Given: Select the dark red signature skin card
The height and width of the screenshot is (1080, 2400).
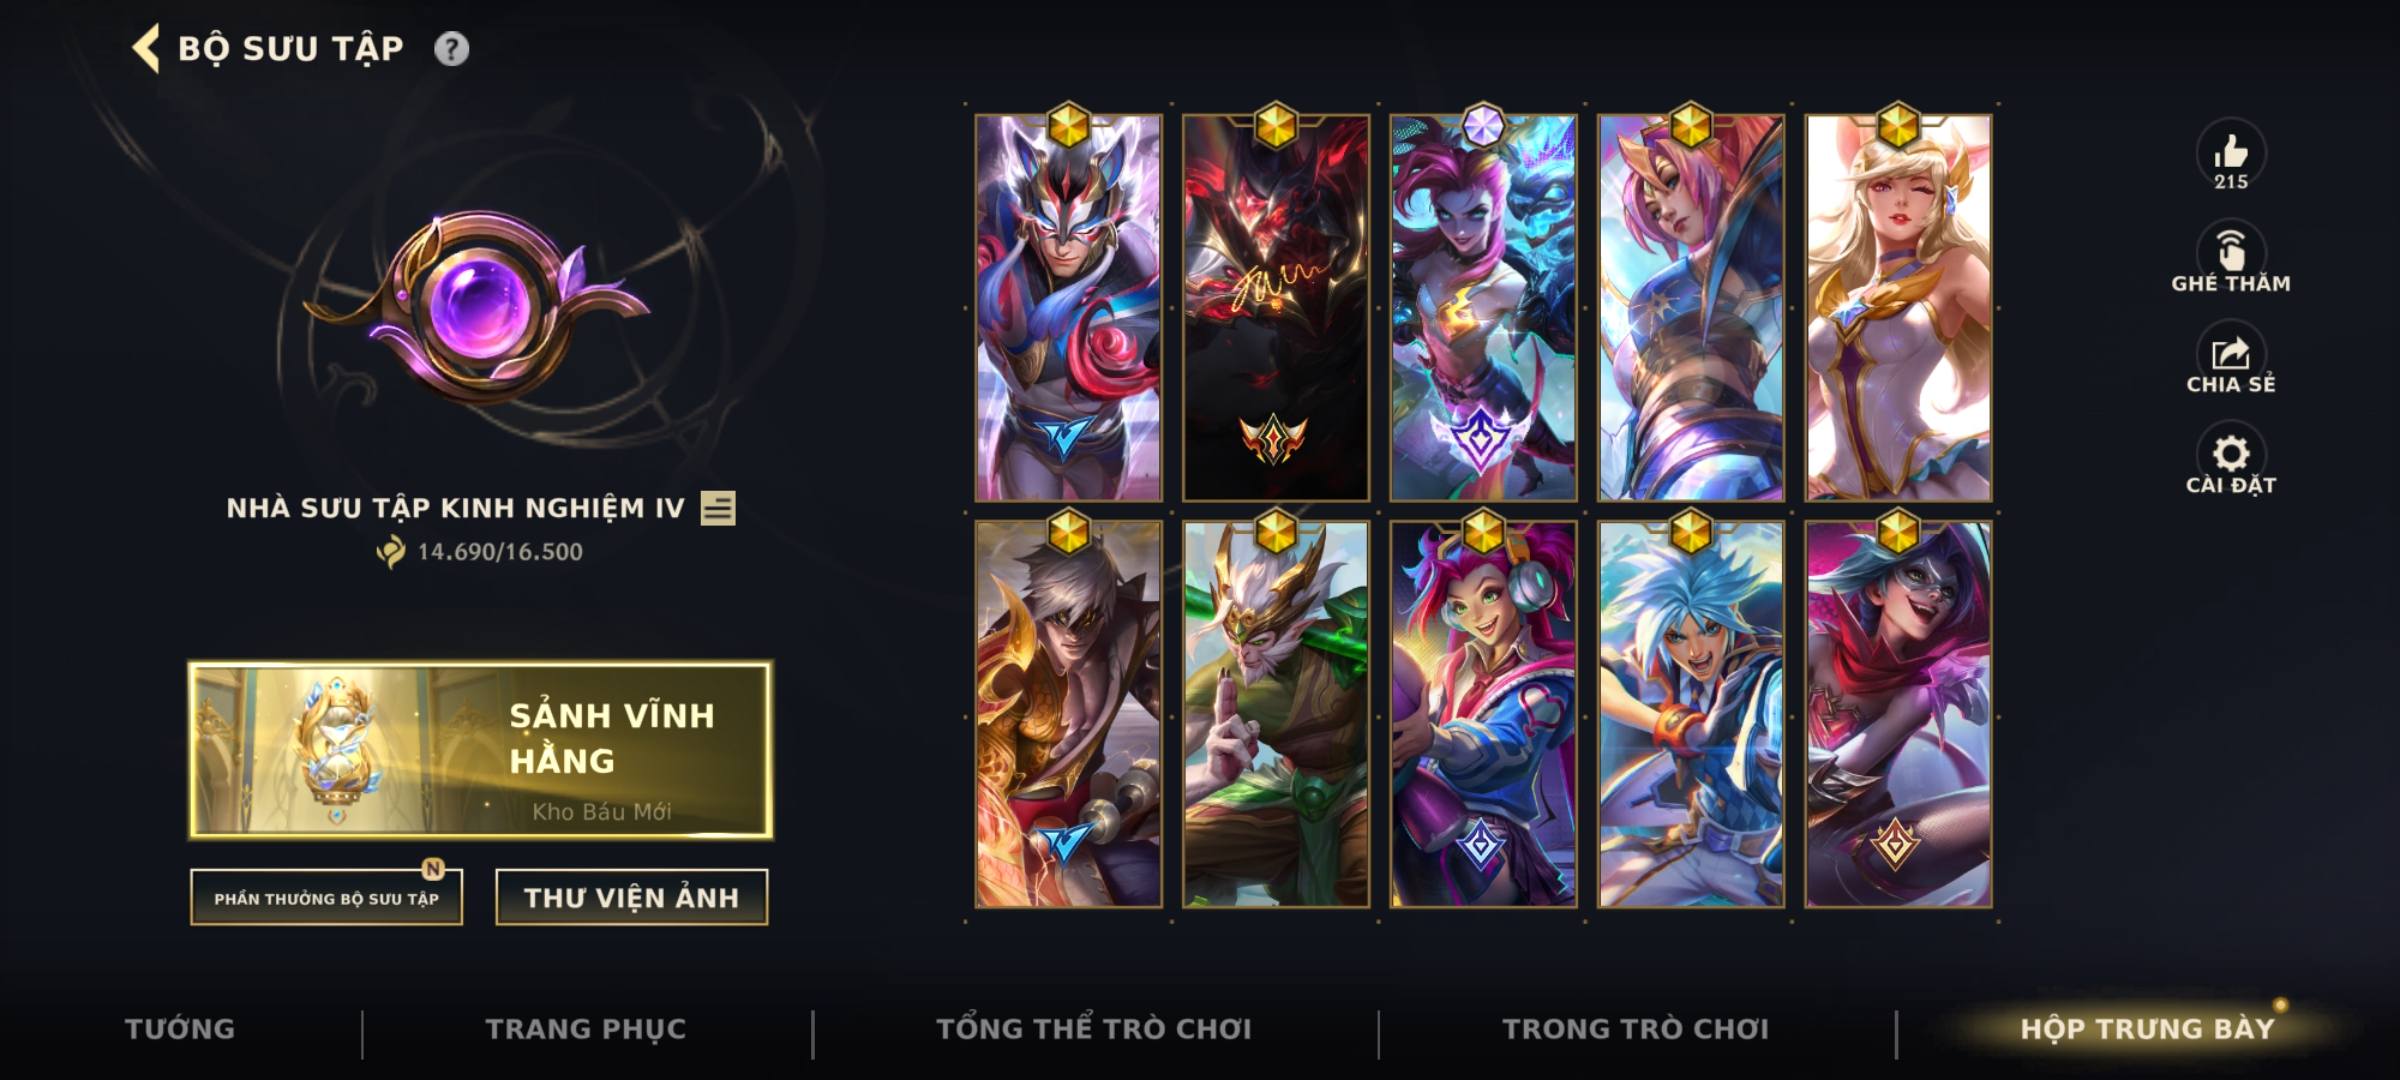Looking at the screenshot, I should click(1275, 308).
